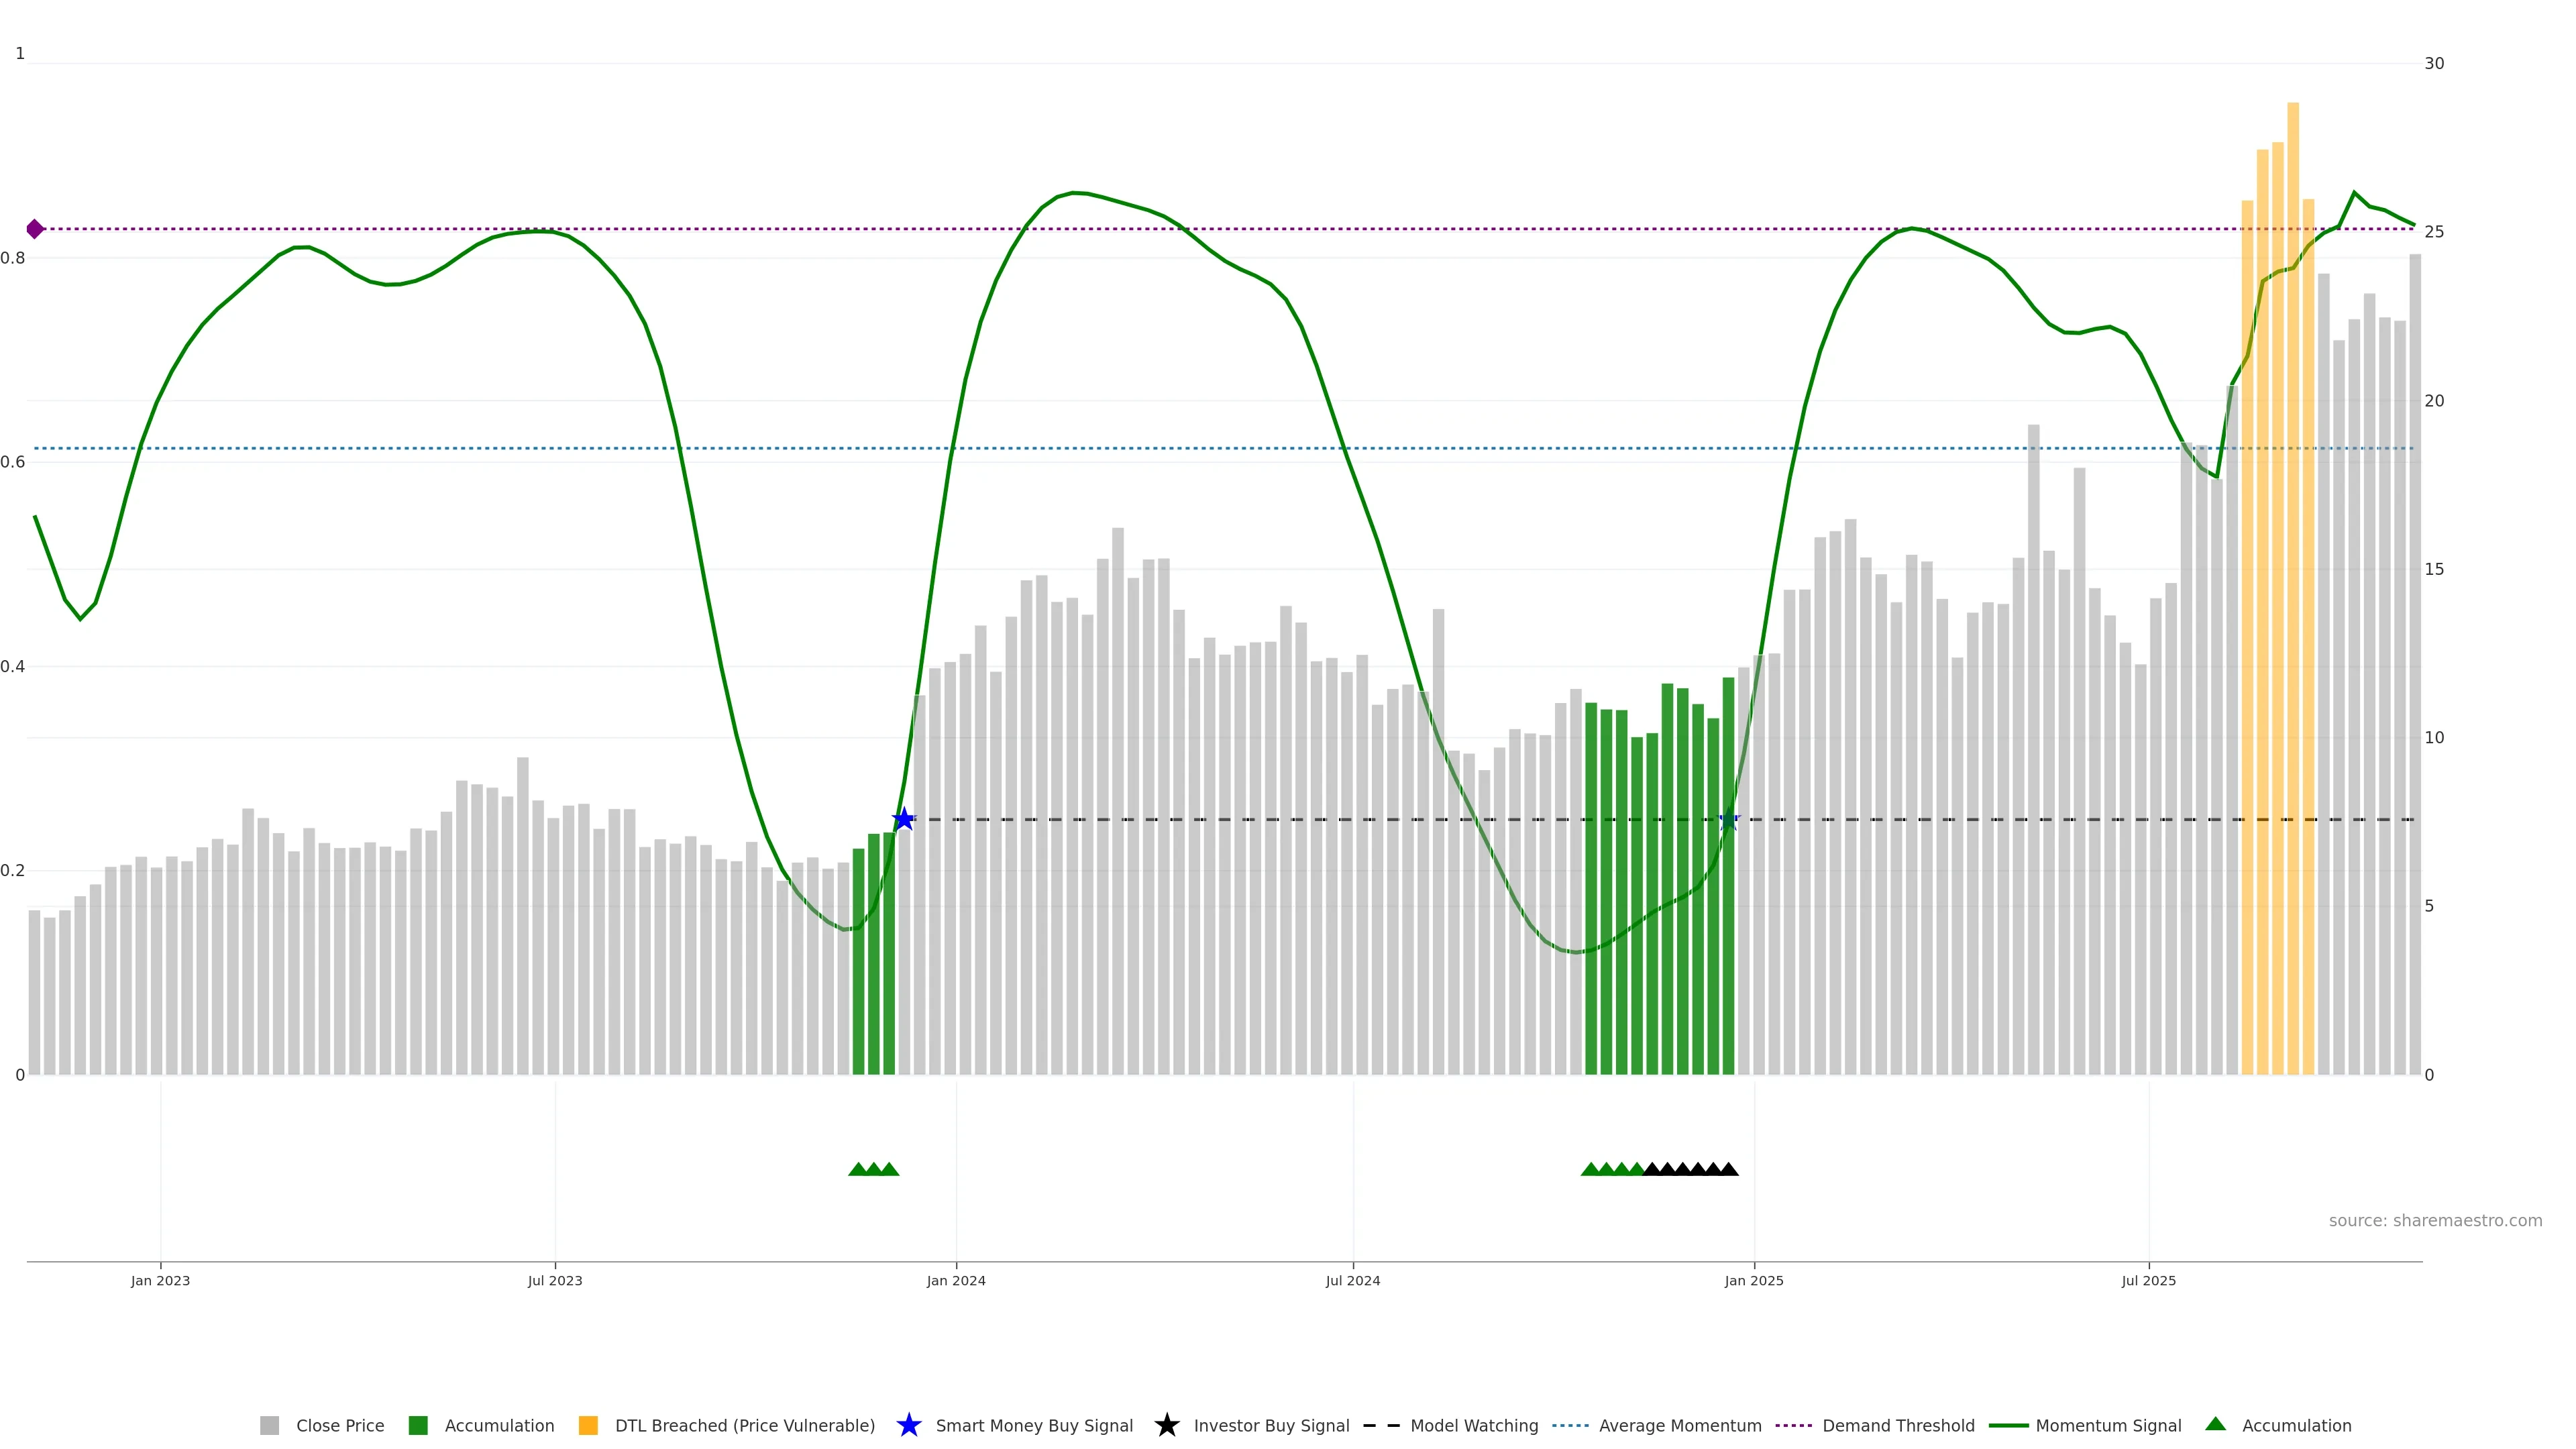Screen dimensions: 2576x1449
Task: Click the gray Close Price legend swatch
Action: coord(269,1426)
